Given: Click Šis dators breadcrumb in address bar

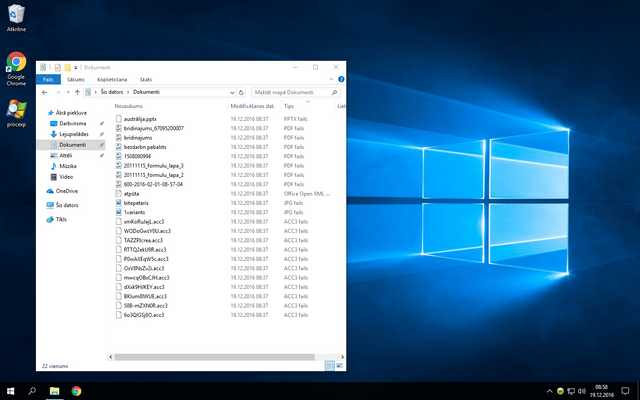Looking at the screenshot, I should (x=112, y=92).
